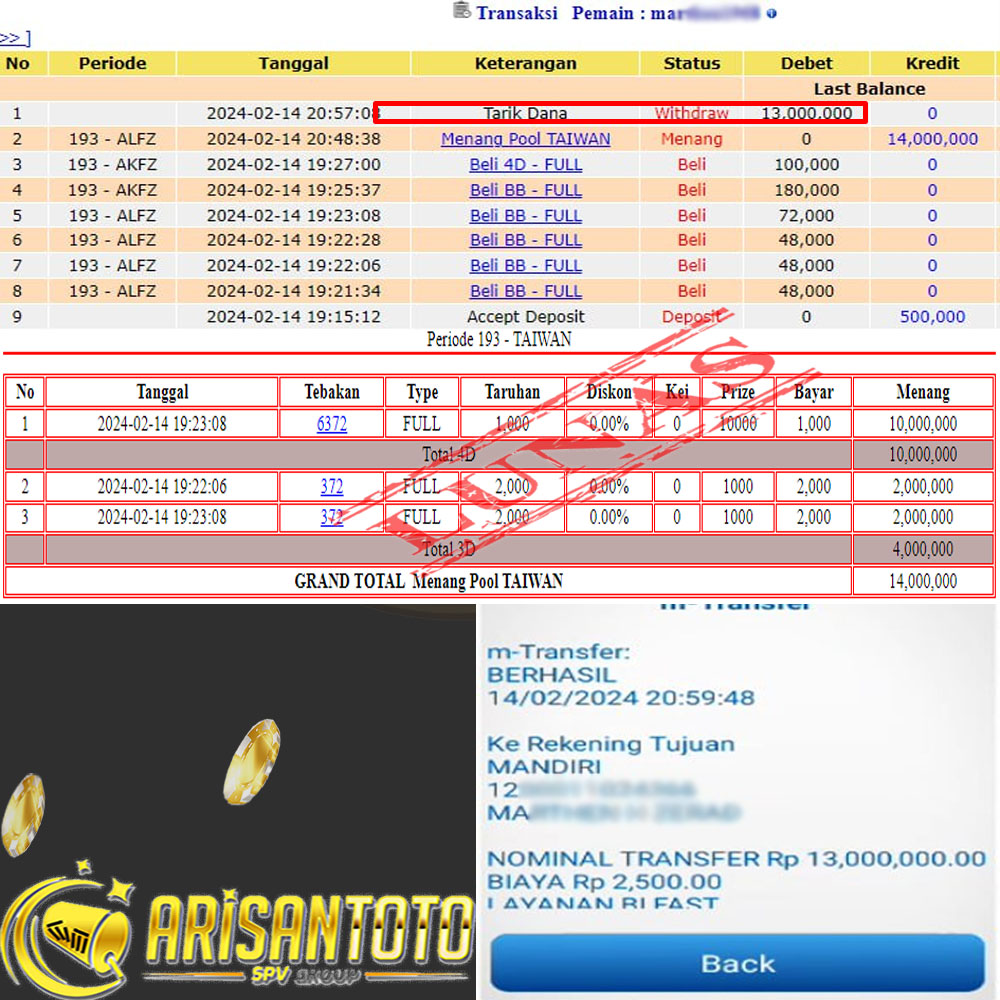Click the 'Taruhan' column header

tap(512, 392)
